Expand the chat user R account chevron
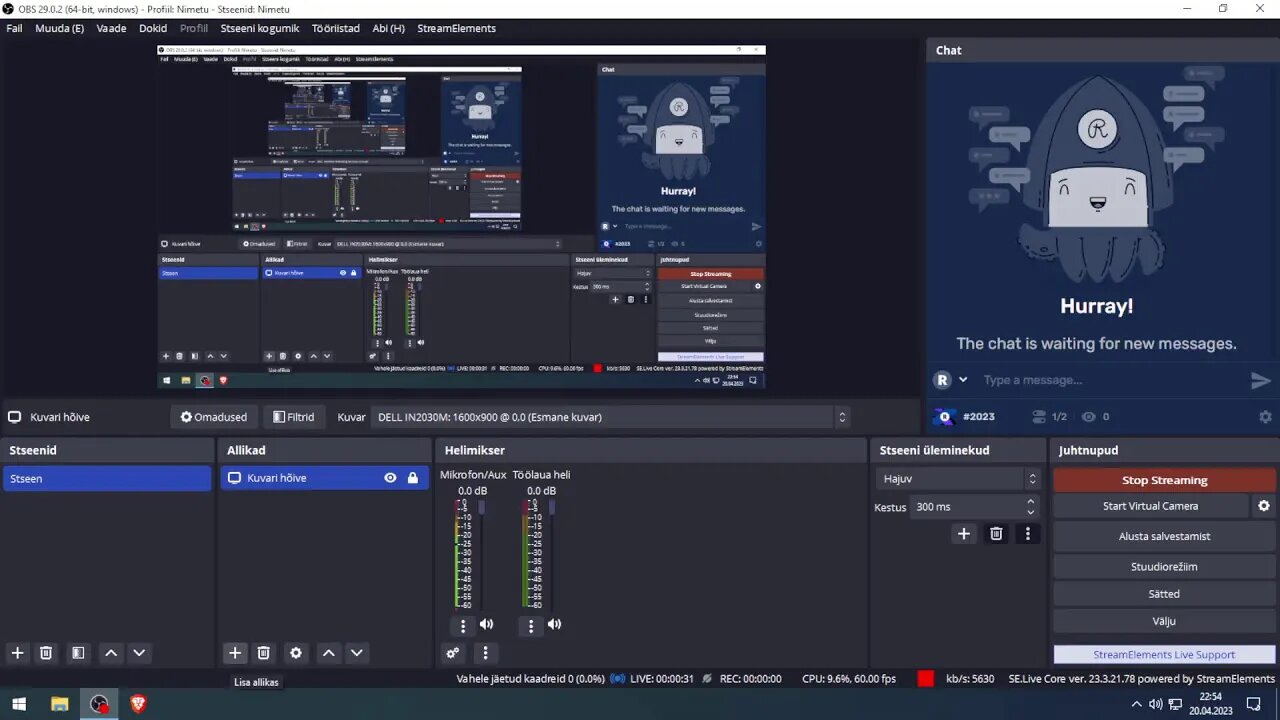1280x720 pixels. click(963, 380)
